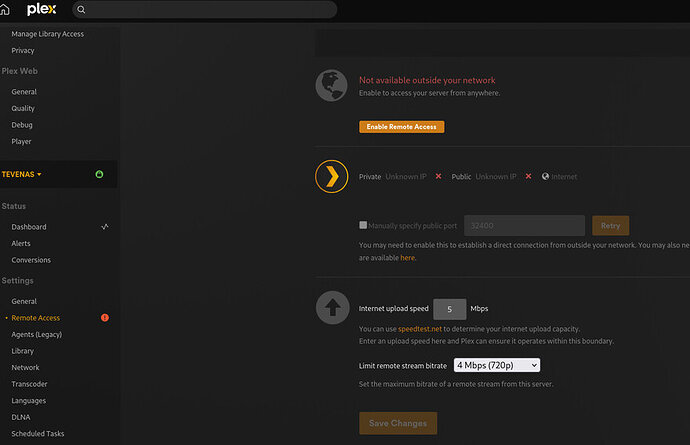Open Network settings
Screen dimensions: 690x445
[26, 368]
